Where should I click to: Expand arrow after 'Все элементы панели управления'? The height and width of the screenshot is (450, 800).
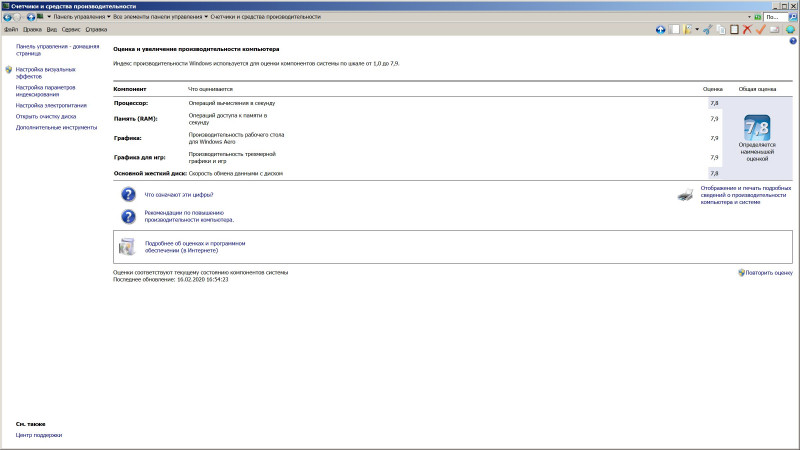click(206, 17)
